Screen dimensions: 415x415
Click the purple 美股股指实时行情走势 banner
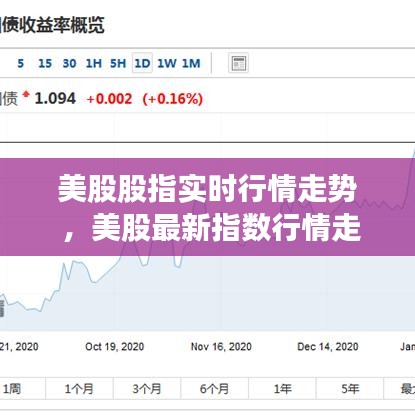pos(207,207)
